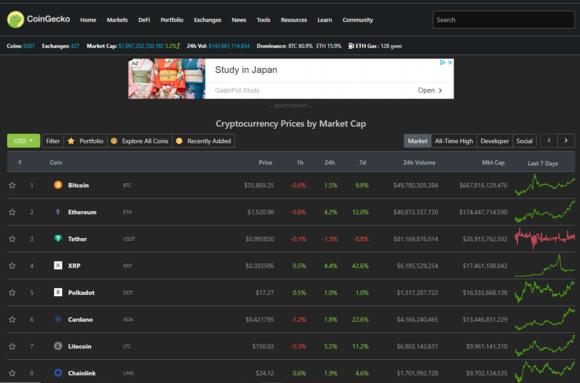Click the Bitcoin coin icon
Image resolution: width=580 pixels, height=383 pixels.
(58, 185)
